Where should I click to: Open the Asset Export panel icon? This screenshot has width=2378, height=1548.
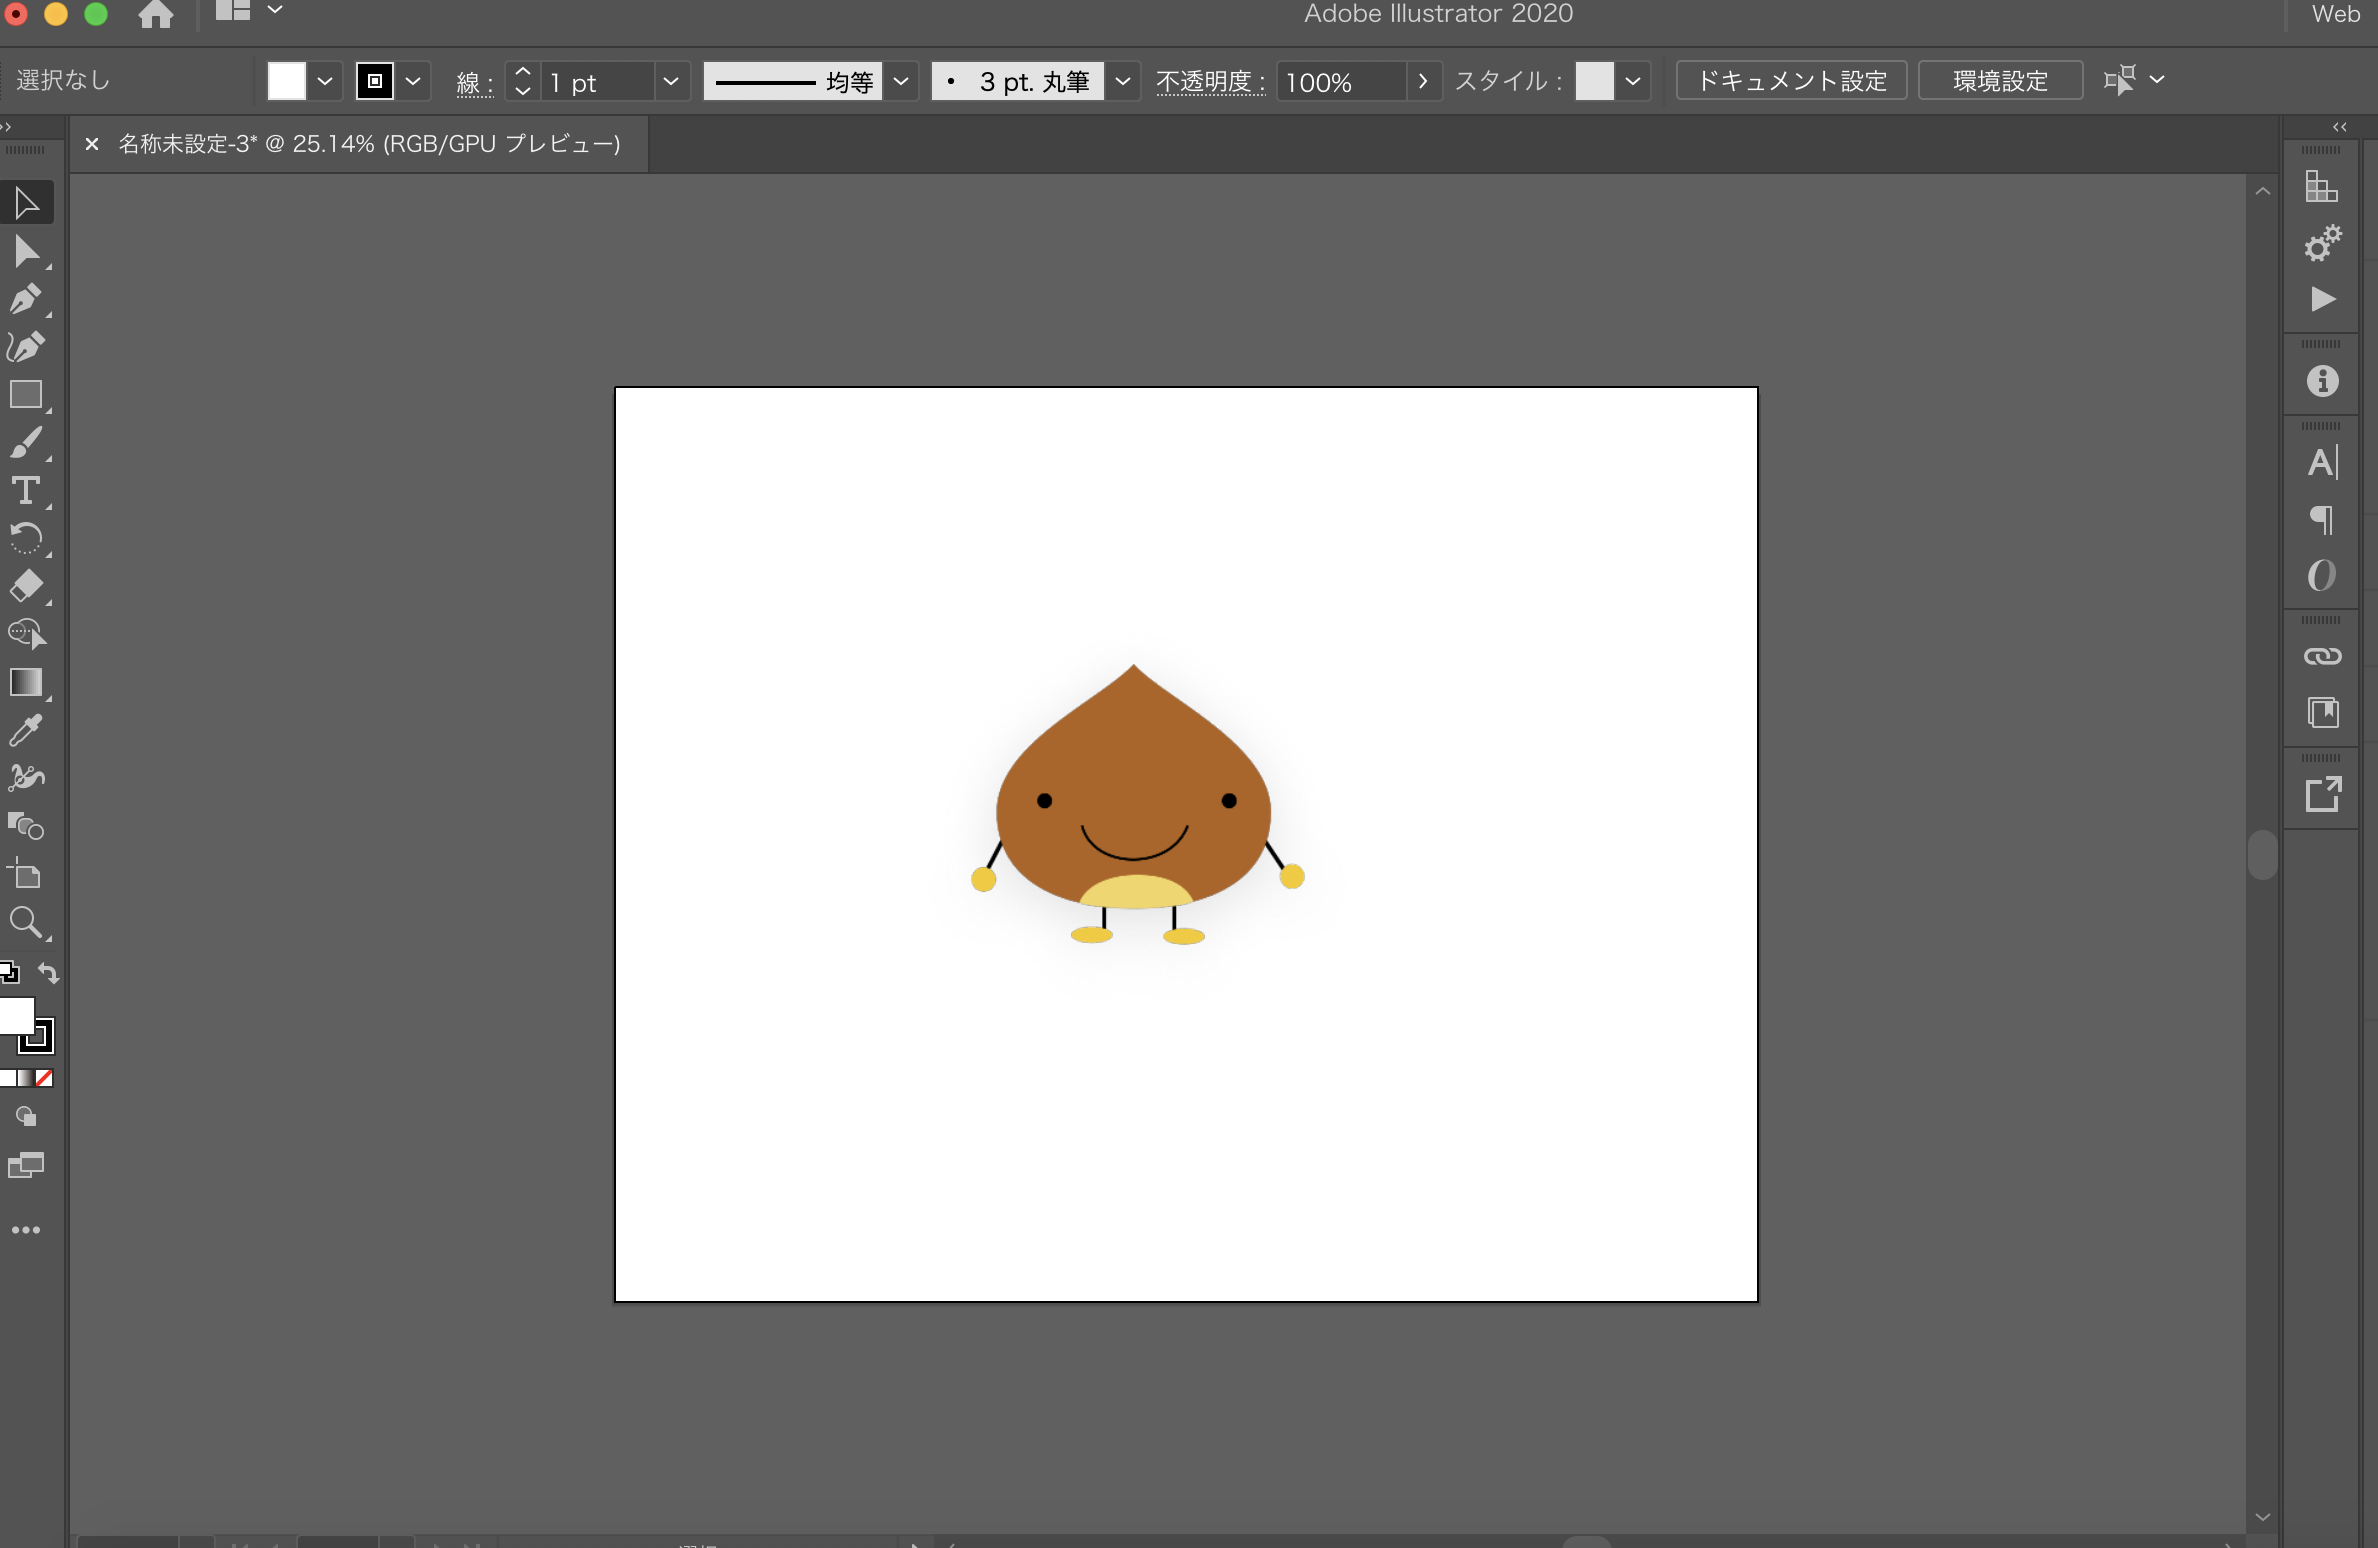2322,795
